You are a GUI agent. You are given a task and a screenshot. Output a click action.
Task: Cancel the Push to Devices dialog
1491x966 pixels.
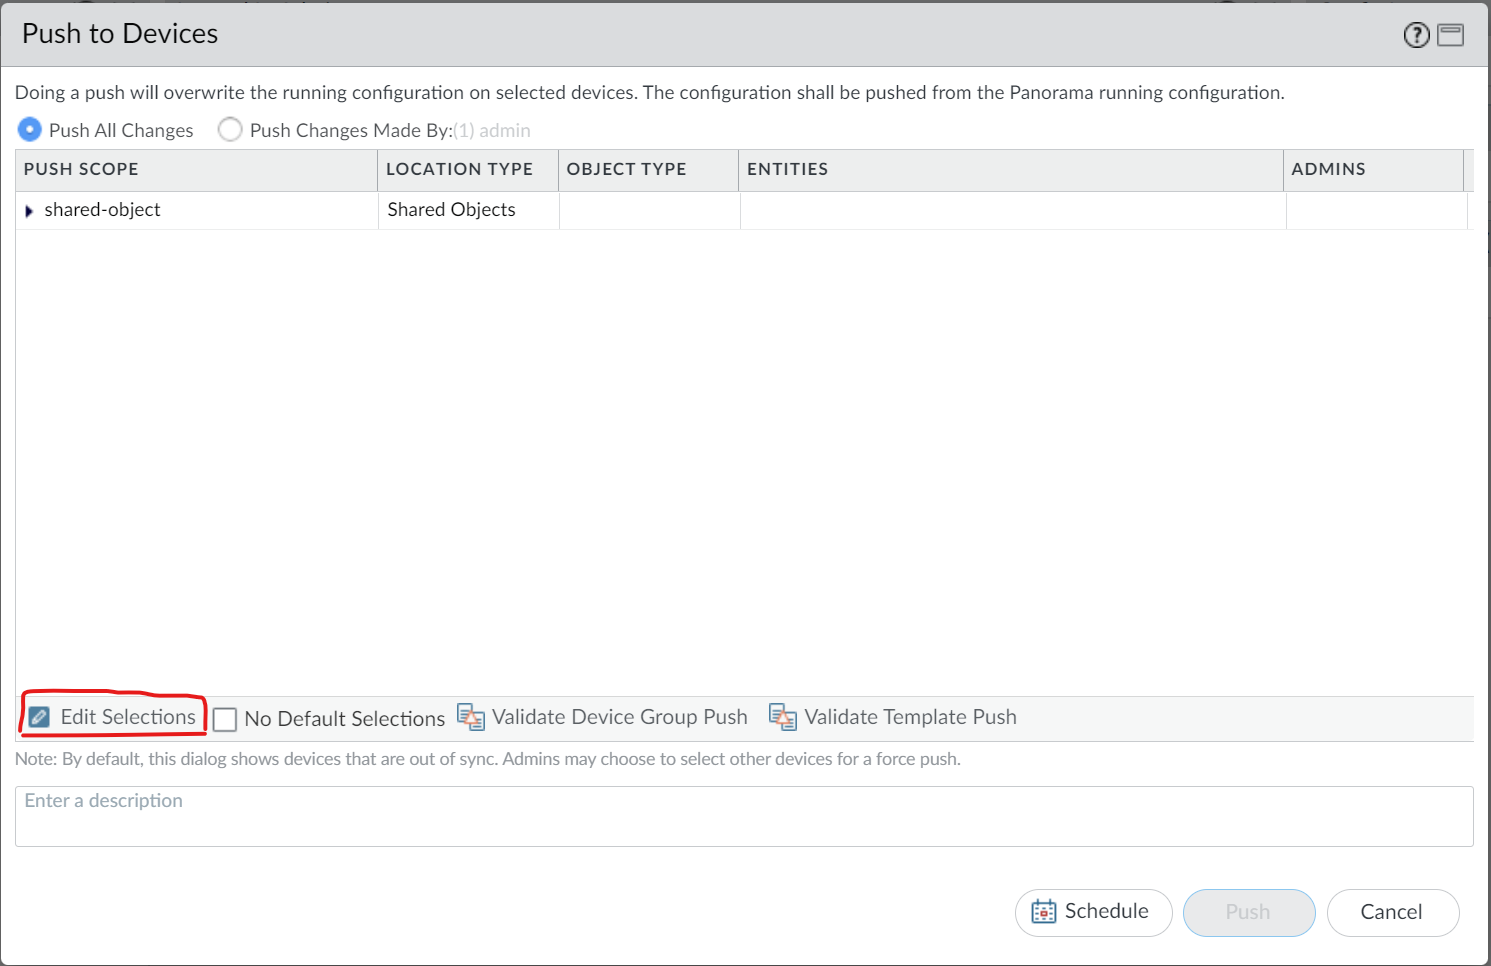click(1392, 912)
